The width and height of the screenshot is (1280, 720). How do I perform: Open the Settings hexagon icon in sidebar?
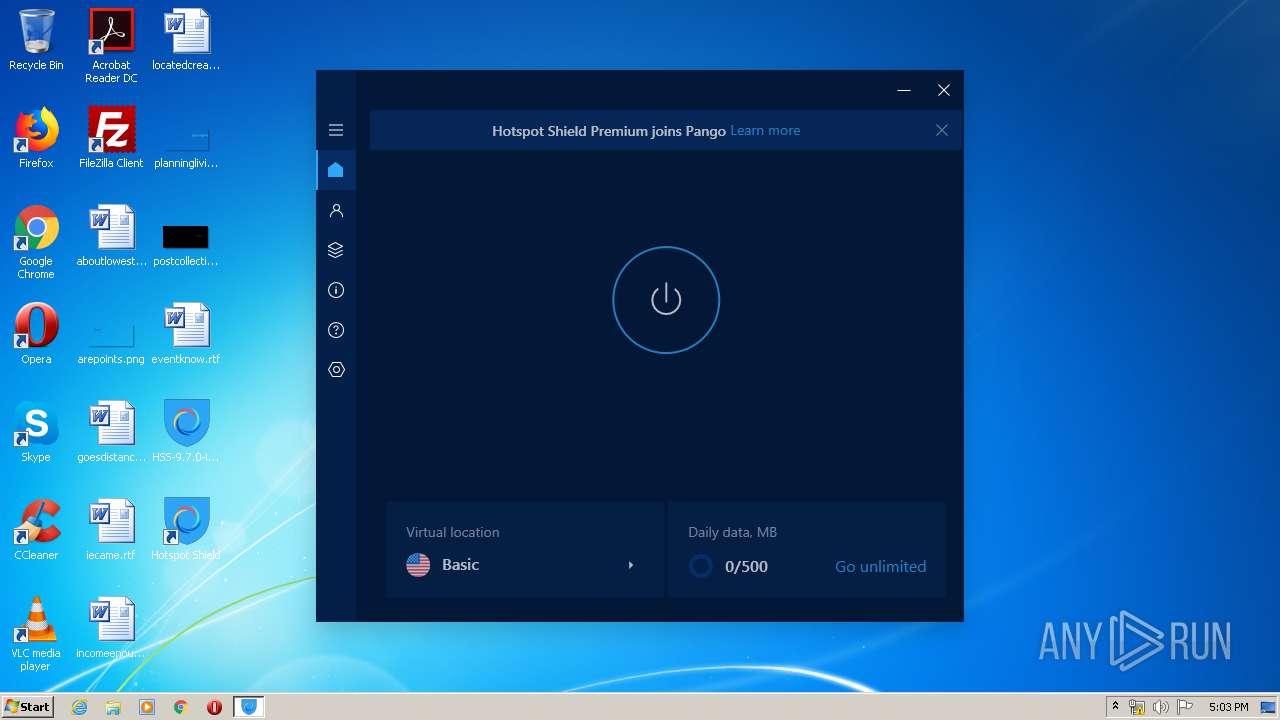pos(336,370)
